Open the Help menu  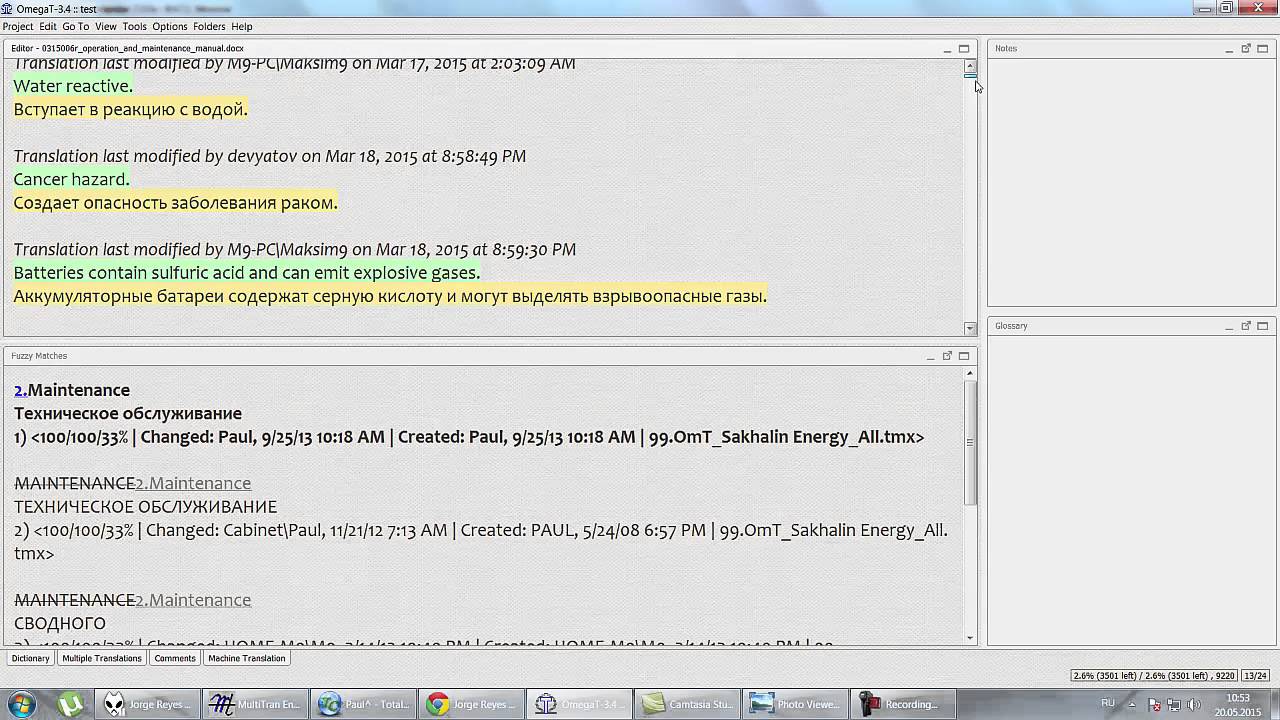click(x=242, y=26)
